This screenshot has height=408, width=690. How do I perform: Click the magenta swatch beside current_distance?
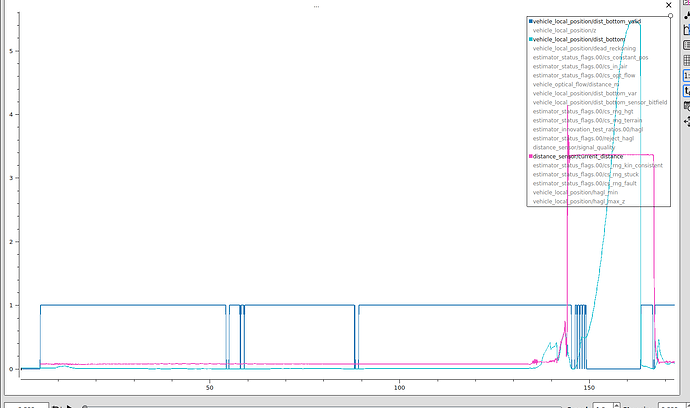[x=530, y=156]
